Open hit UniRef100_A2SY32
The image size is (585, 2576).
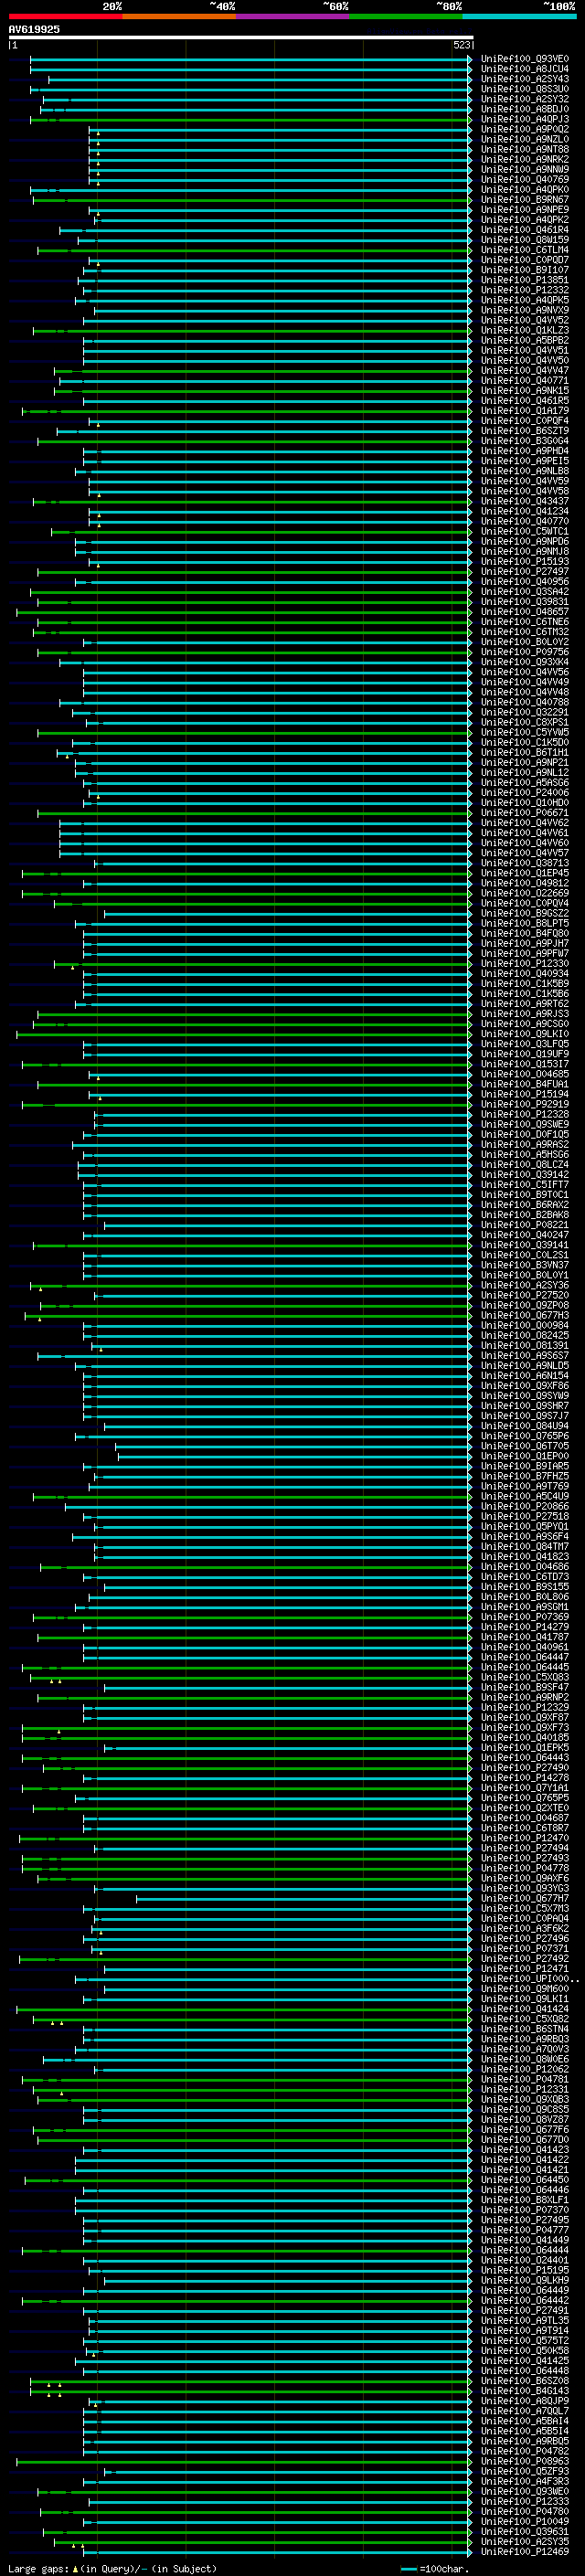525,99
